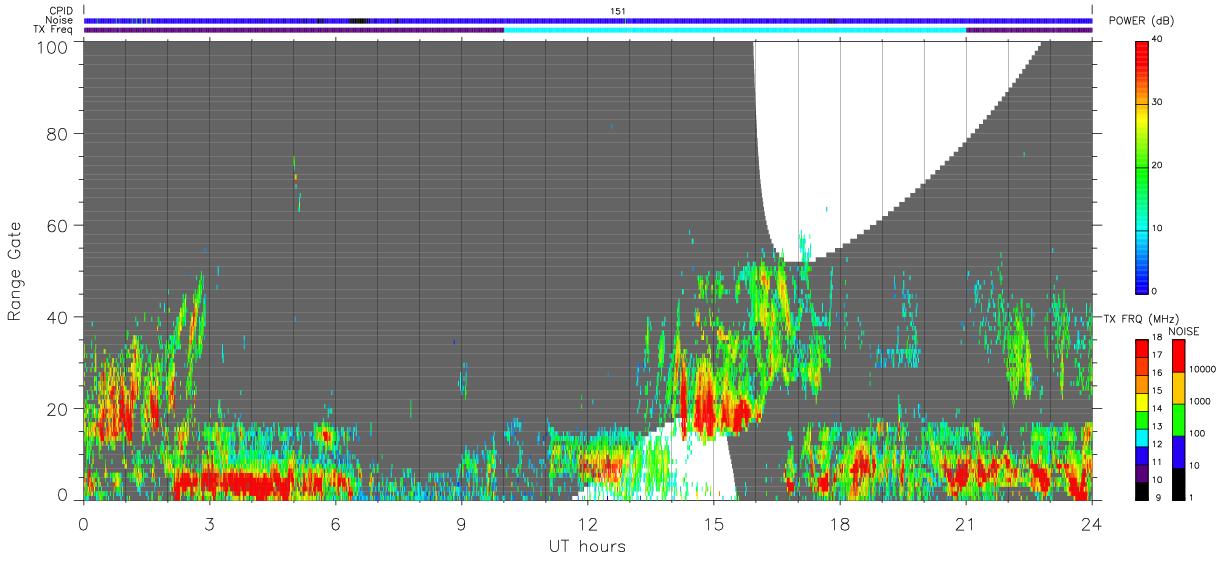Click the CPID label at top left

[x=61, y=11]
